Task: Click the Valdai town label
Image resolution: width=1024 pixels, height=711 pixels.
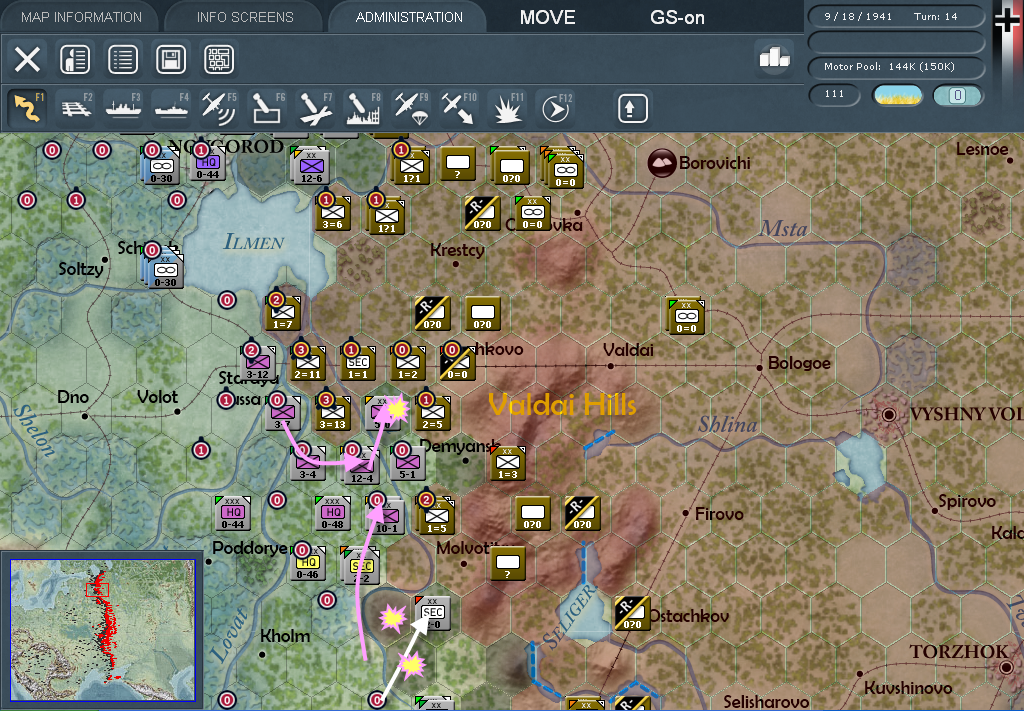Action: [628, 350]
